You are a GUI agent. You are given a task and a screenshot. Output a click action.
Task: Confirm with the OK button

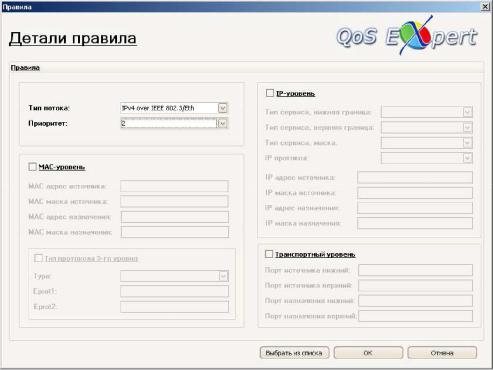pyautogui.click(x=368, y=353)
